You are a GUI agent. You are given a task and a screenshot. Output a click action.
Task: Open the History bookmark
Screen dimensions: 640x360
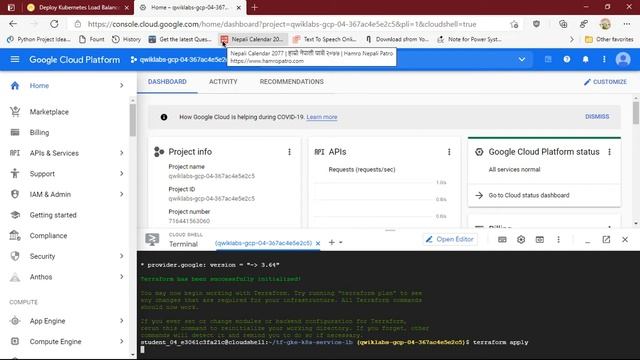pyautogui.click(x=127, y=39)
